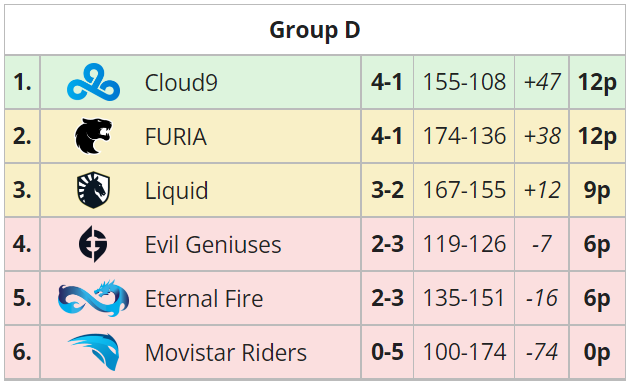The image size is (630, 384).
Task: Click the Cloud9 team logo
Action: 93,82
